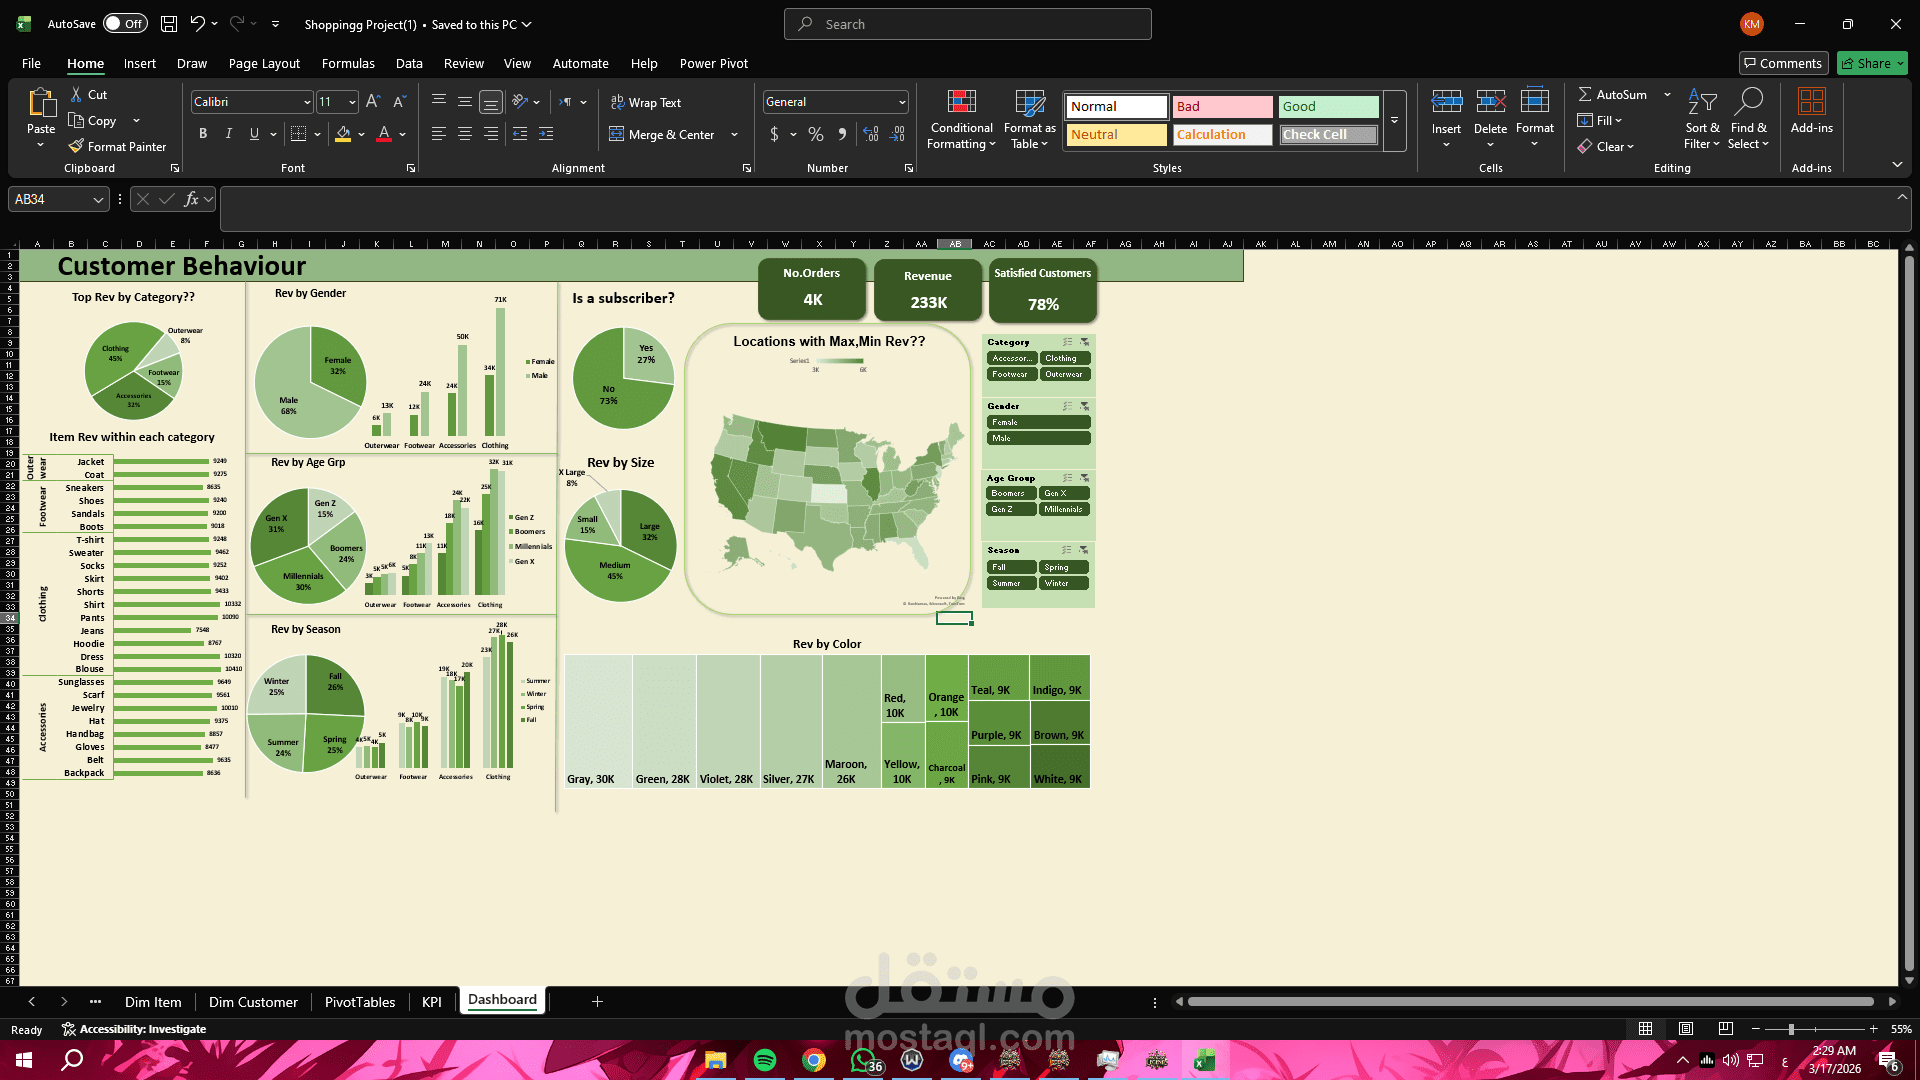The width and height of the screenshot is (1920, 1080).
Task: Open the General number format dropdown
Action: coord(901,102)
